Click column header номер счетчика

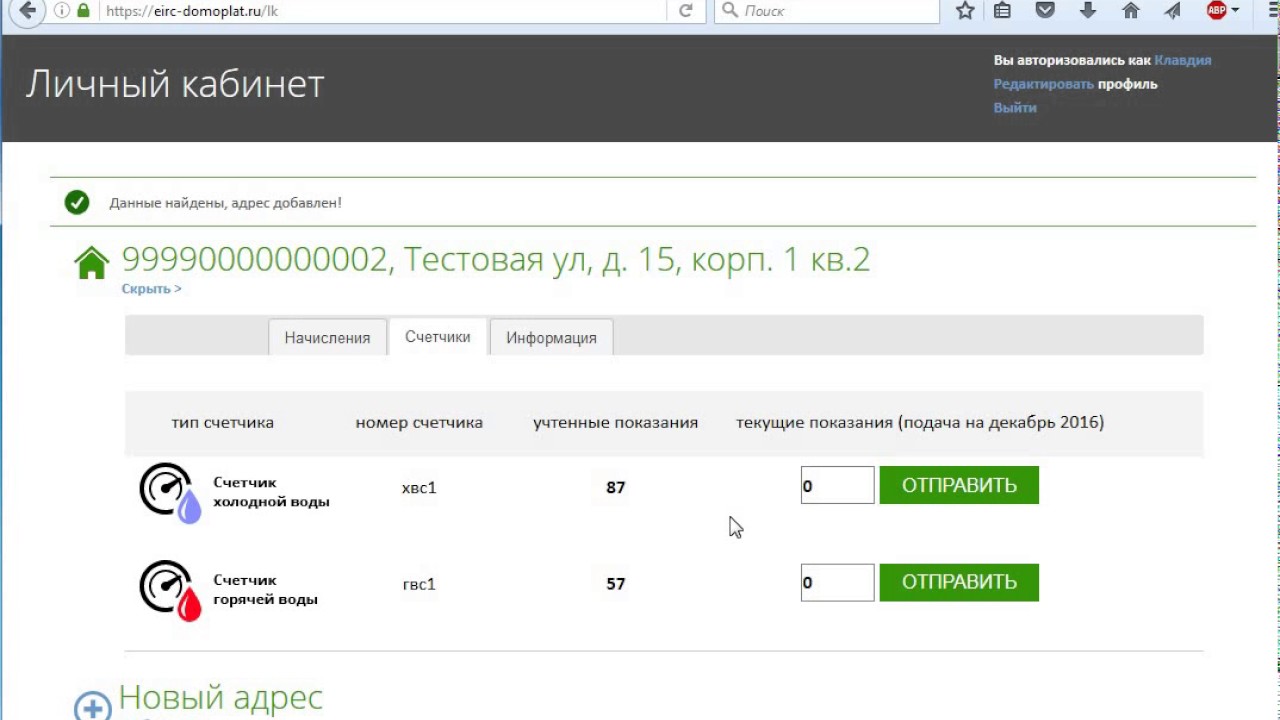click(x=419, y=422)
